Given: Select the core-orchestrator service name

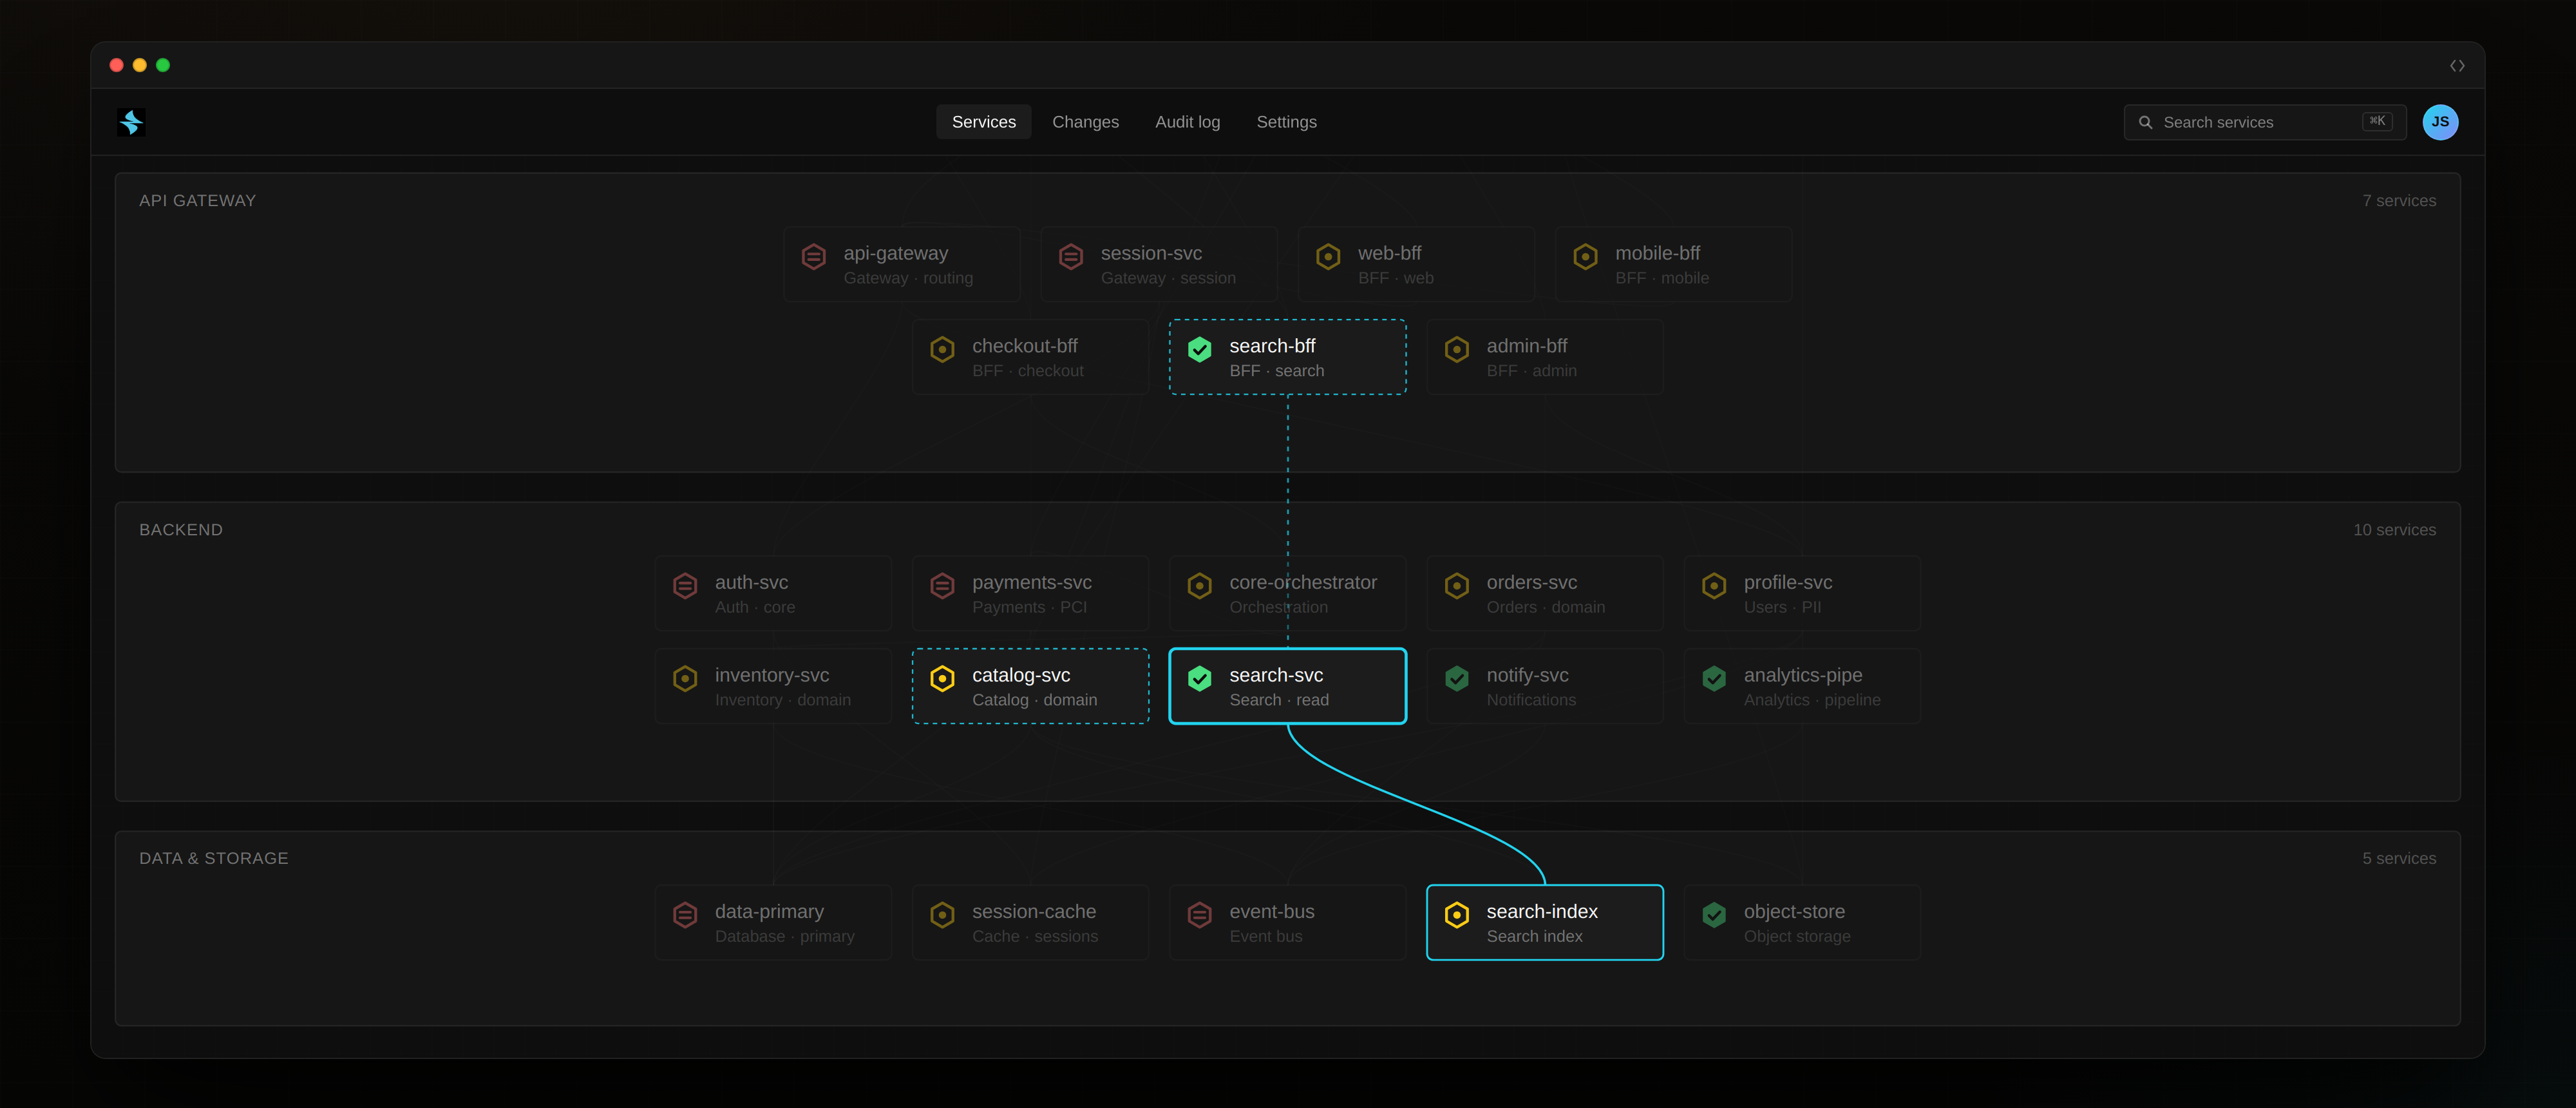Looking at the screenshot, I should click(1303, 582).
